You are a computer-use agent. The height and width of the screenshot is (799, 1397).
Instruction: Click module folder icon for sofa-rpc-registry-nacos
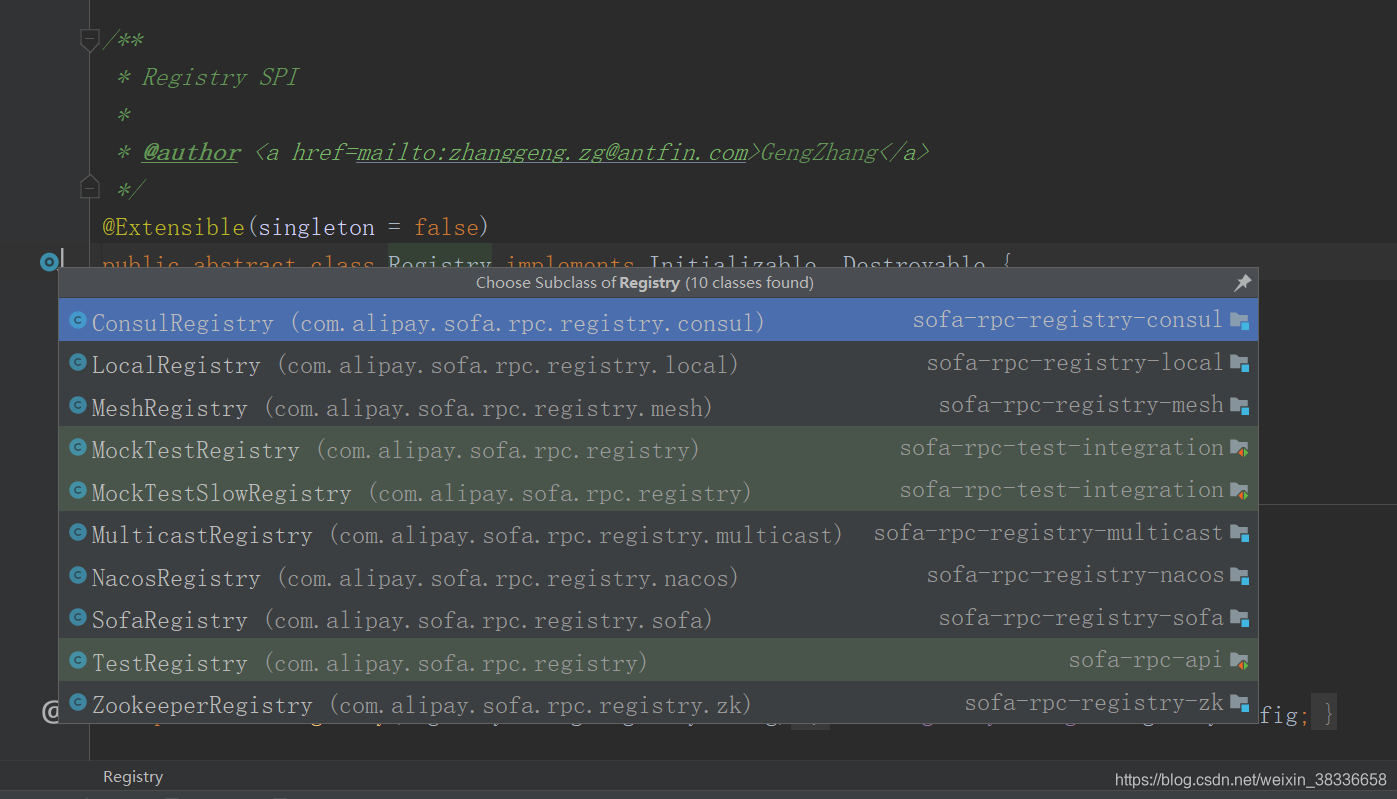pos(1240,576)
